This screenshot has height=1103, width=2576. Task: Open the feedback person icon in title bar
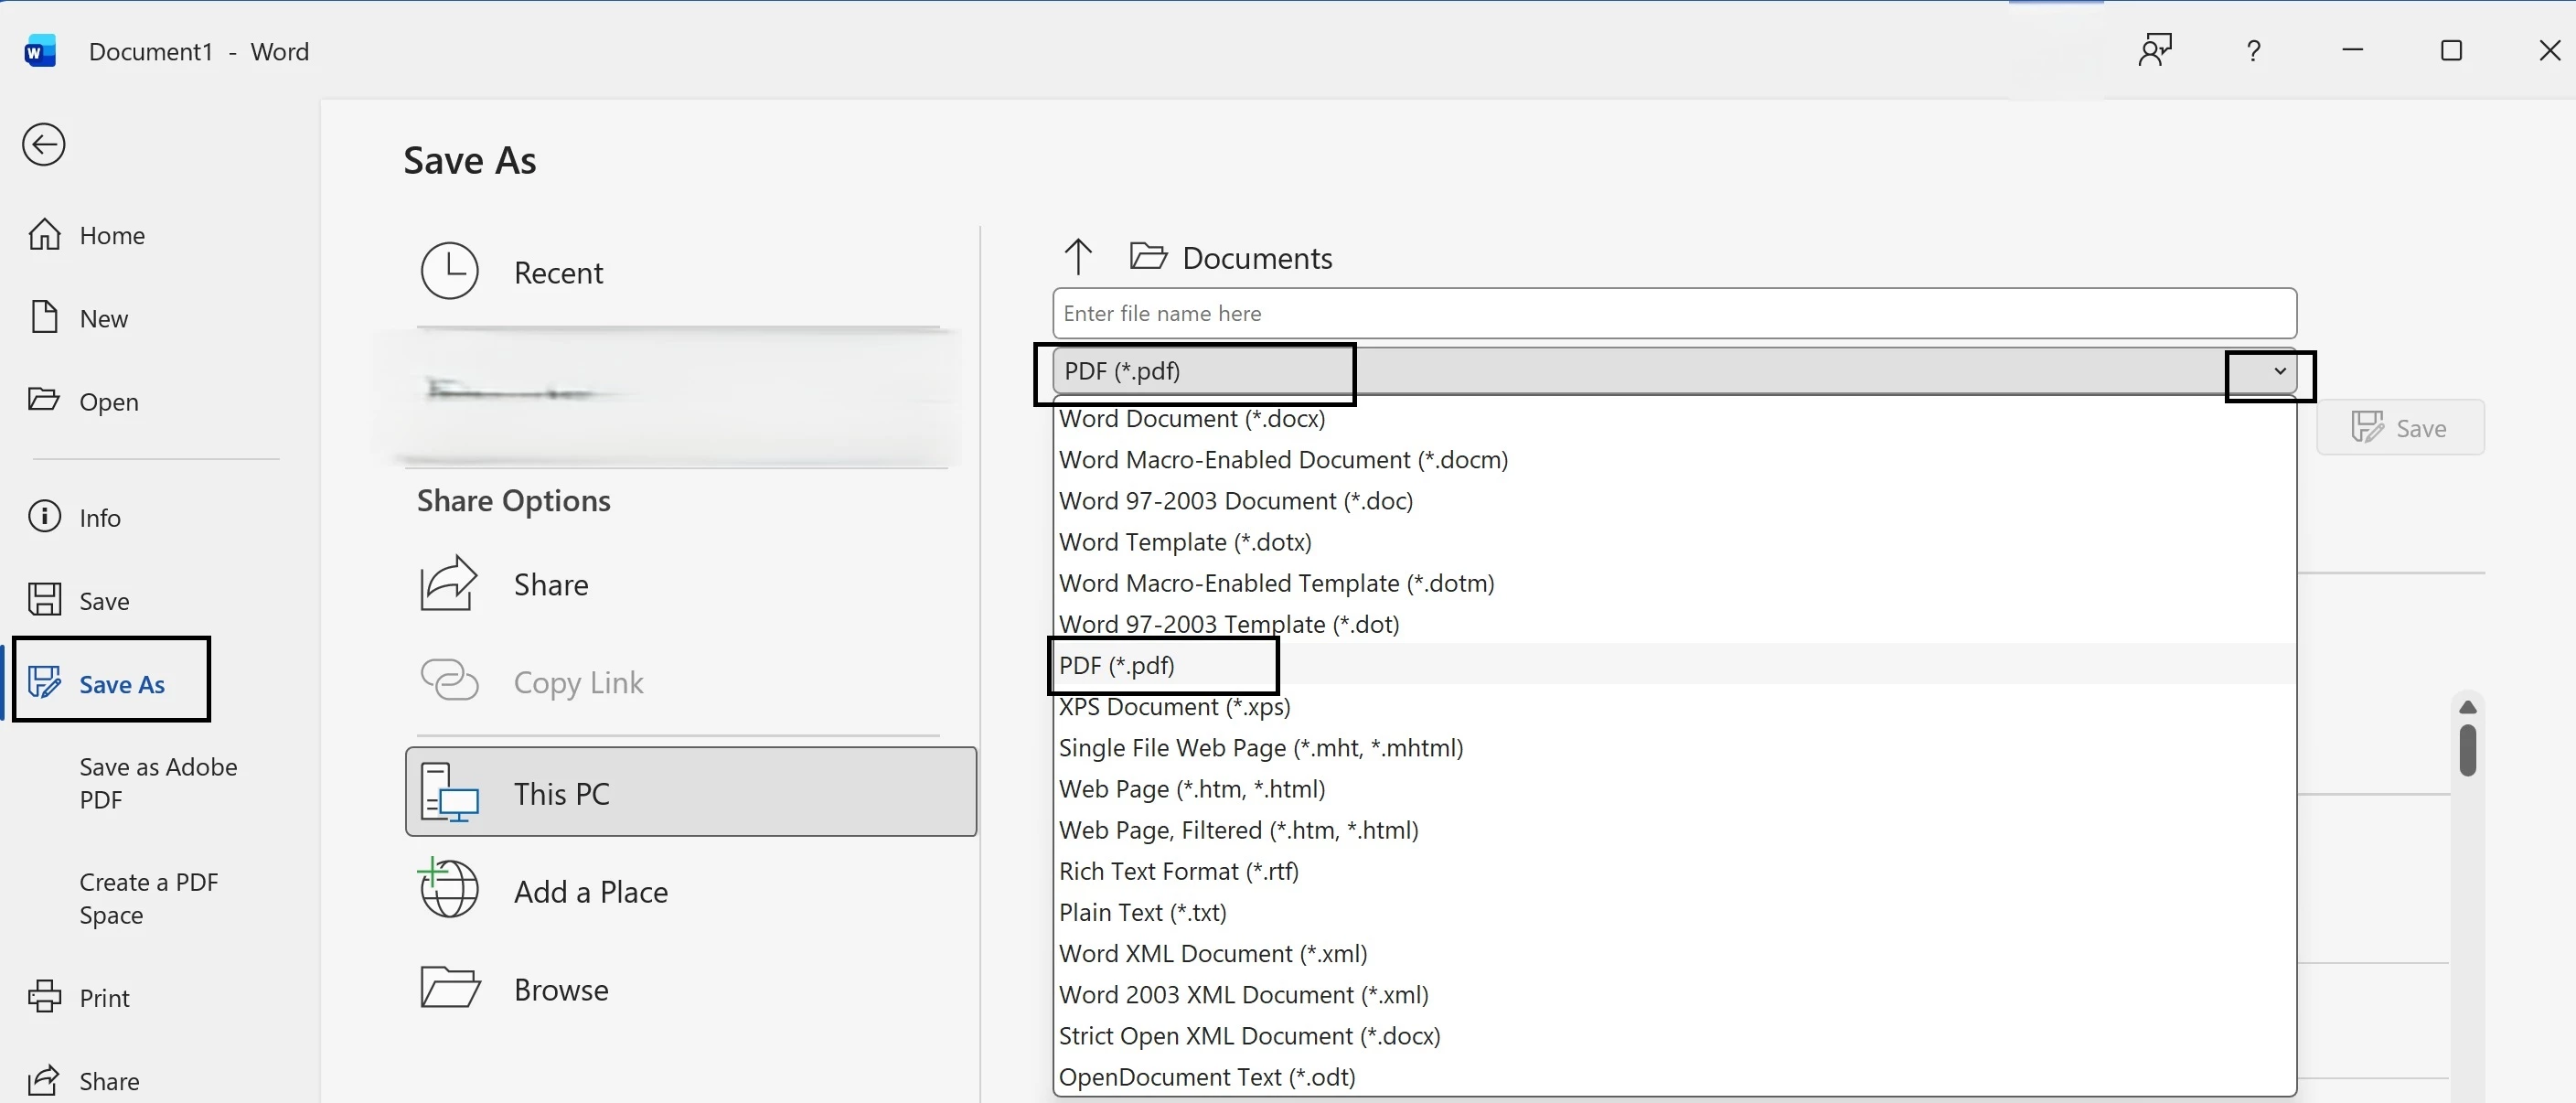coord(2154,50)
